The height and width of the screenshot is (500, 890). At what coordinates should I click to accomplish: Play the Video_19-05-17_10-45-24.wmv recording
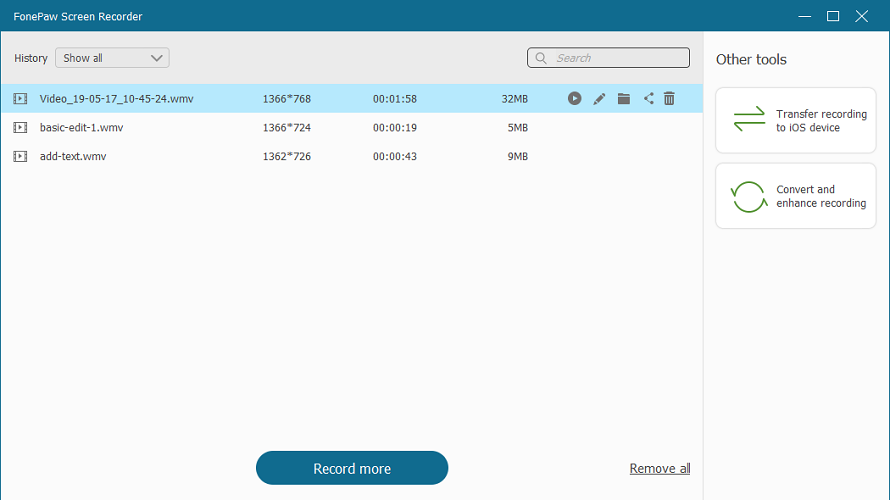574,99
